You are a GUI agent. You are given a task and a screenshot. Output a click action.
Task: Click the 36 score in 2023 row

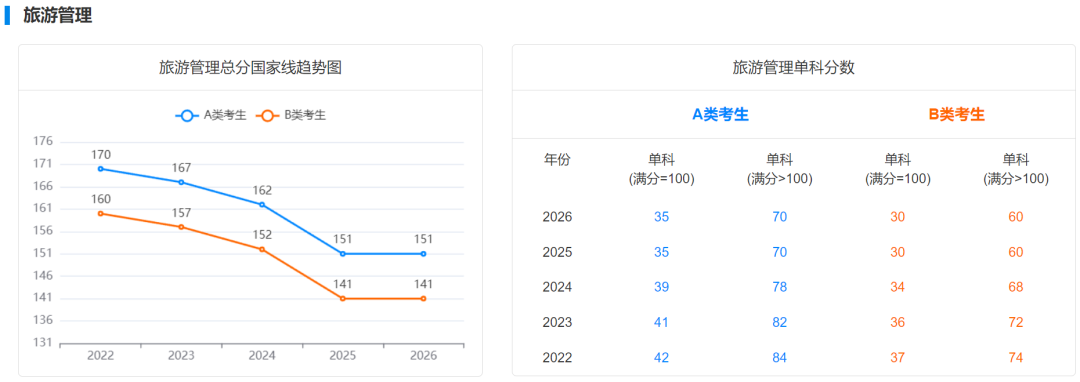click(x=897, y=322)
